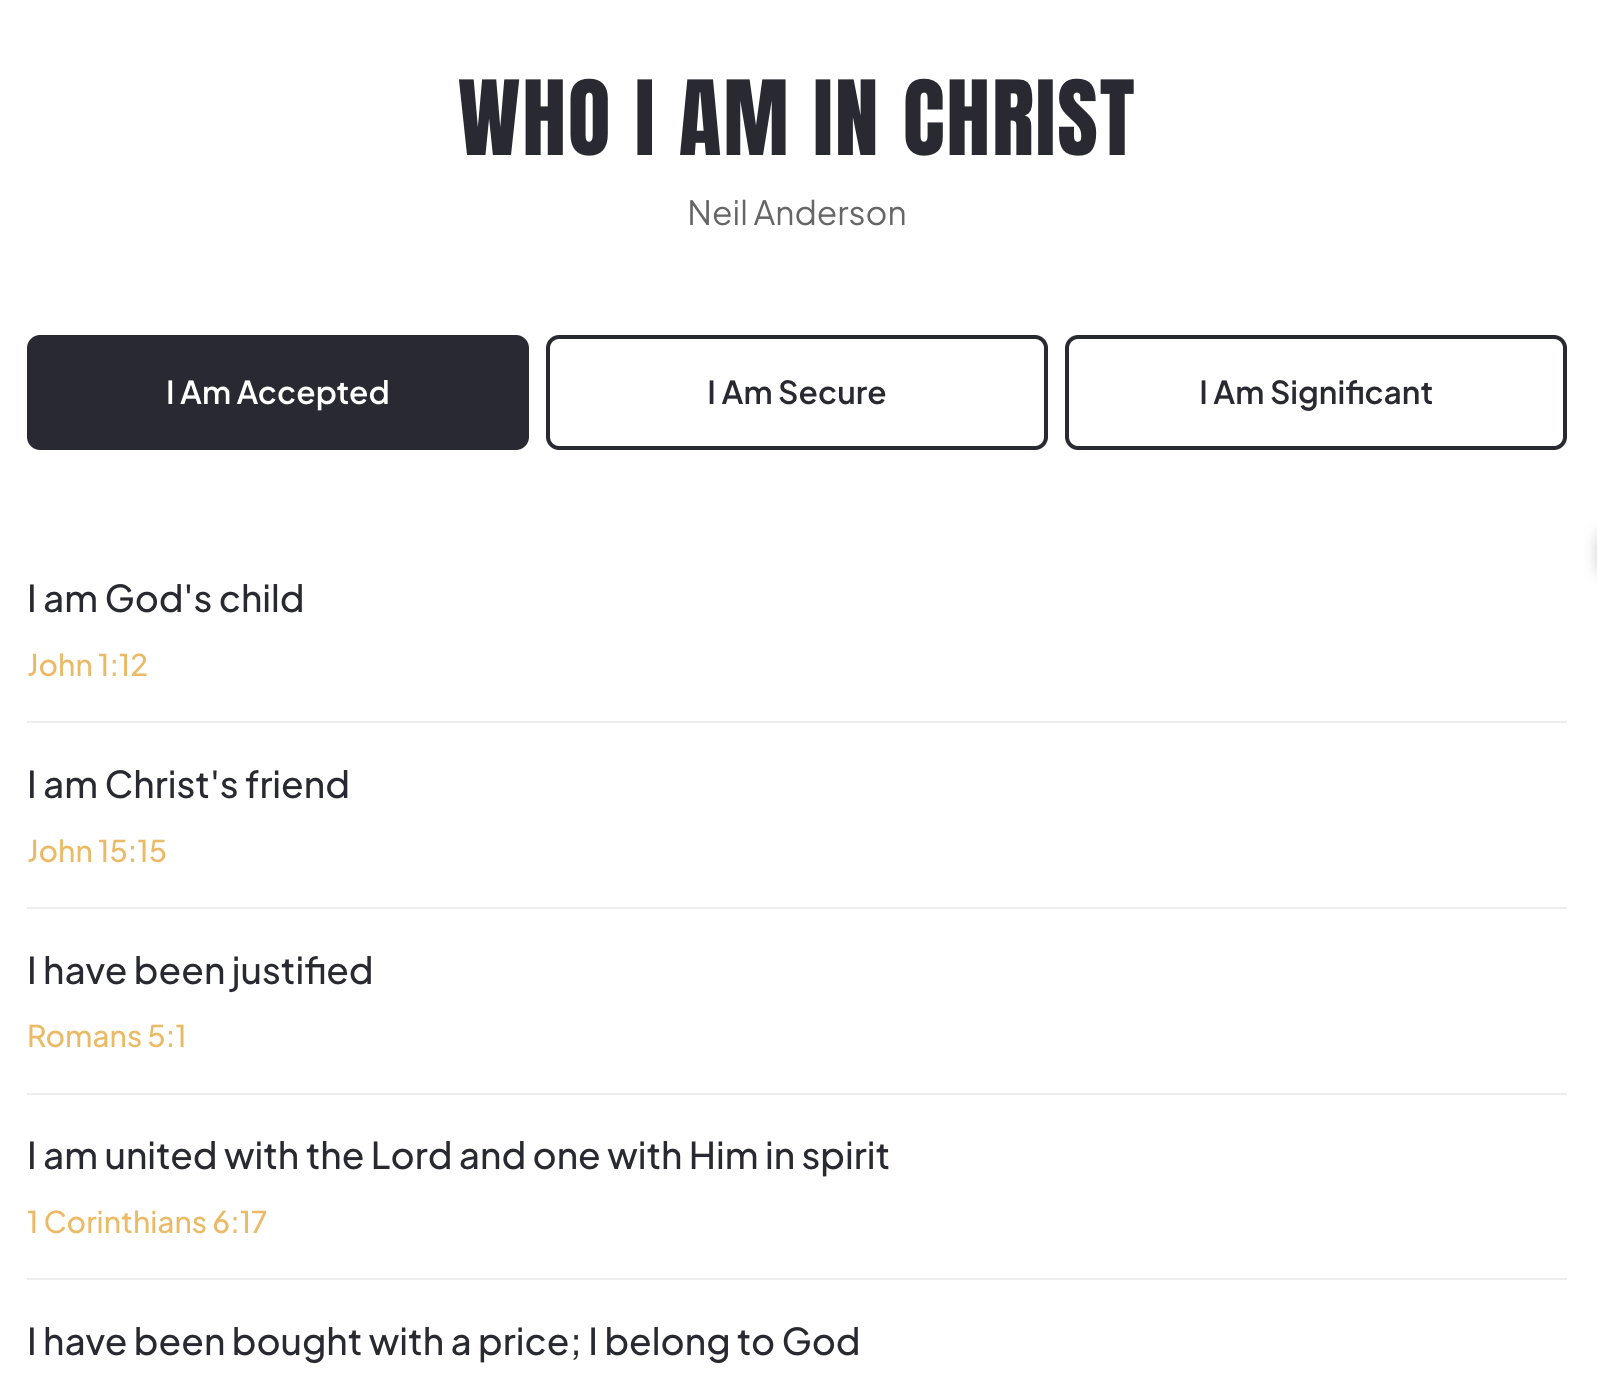The width and height of the screenshot is (1597, 1385).
Task: Click the word WHO in the page title
Action: coord(534,119)
